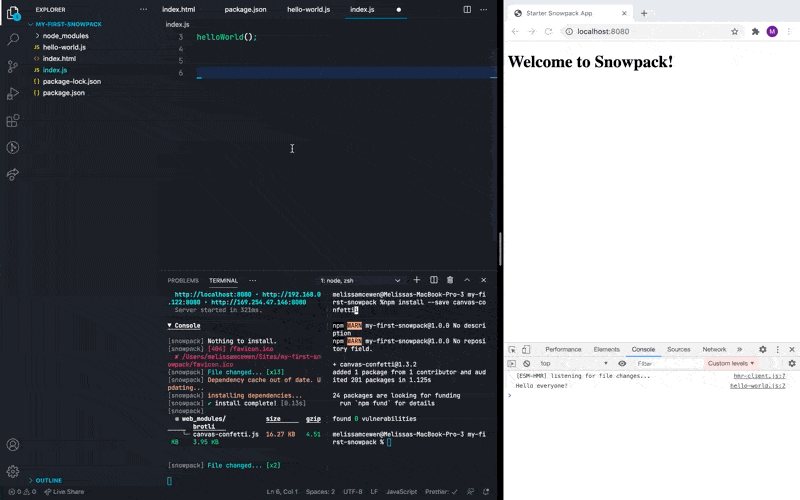Open the hmr-client.js:7 source link

click(x=759, y=375)
